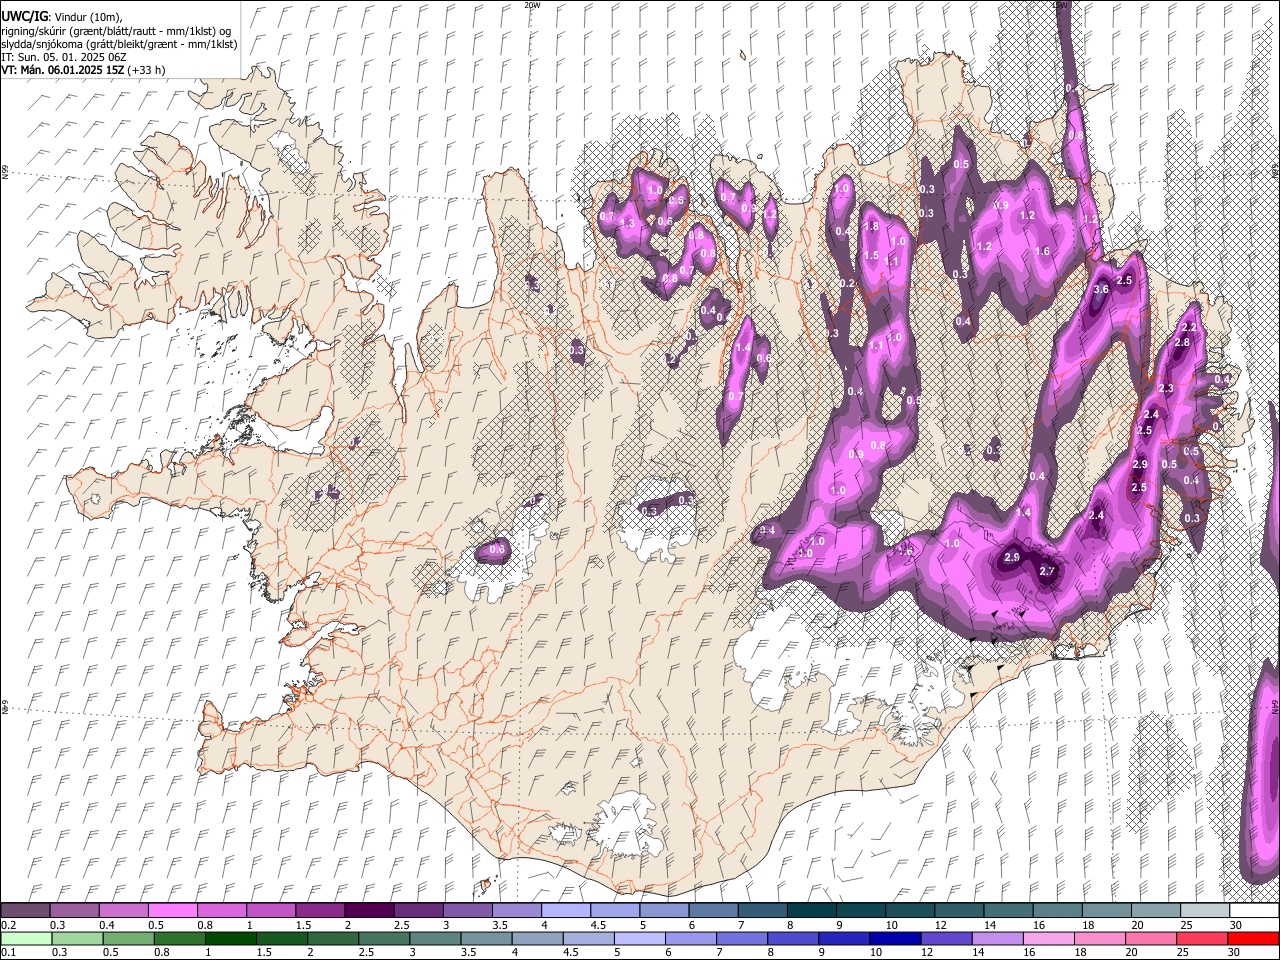Pick the dark teal 8 snow scale swatch
The width and height of the screenshot is (1280, 960).
811,911
